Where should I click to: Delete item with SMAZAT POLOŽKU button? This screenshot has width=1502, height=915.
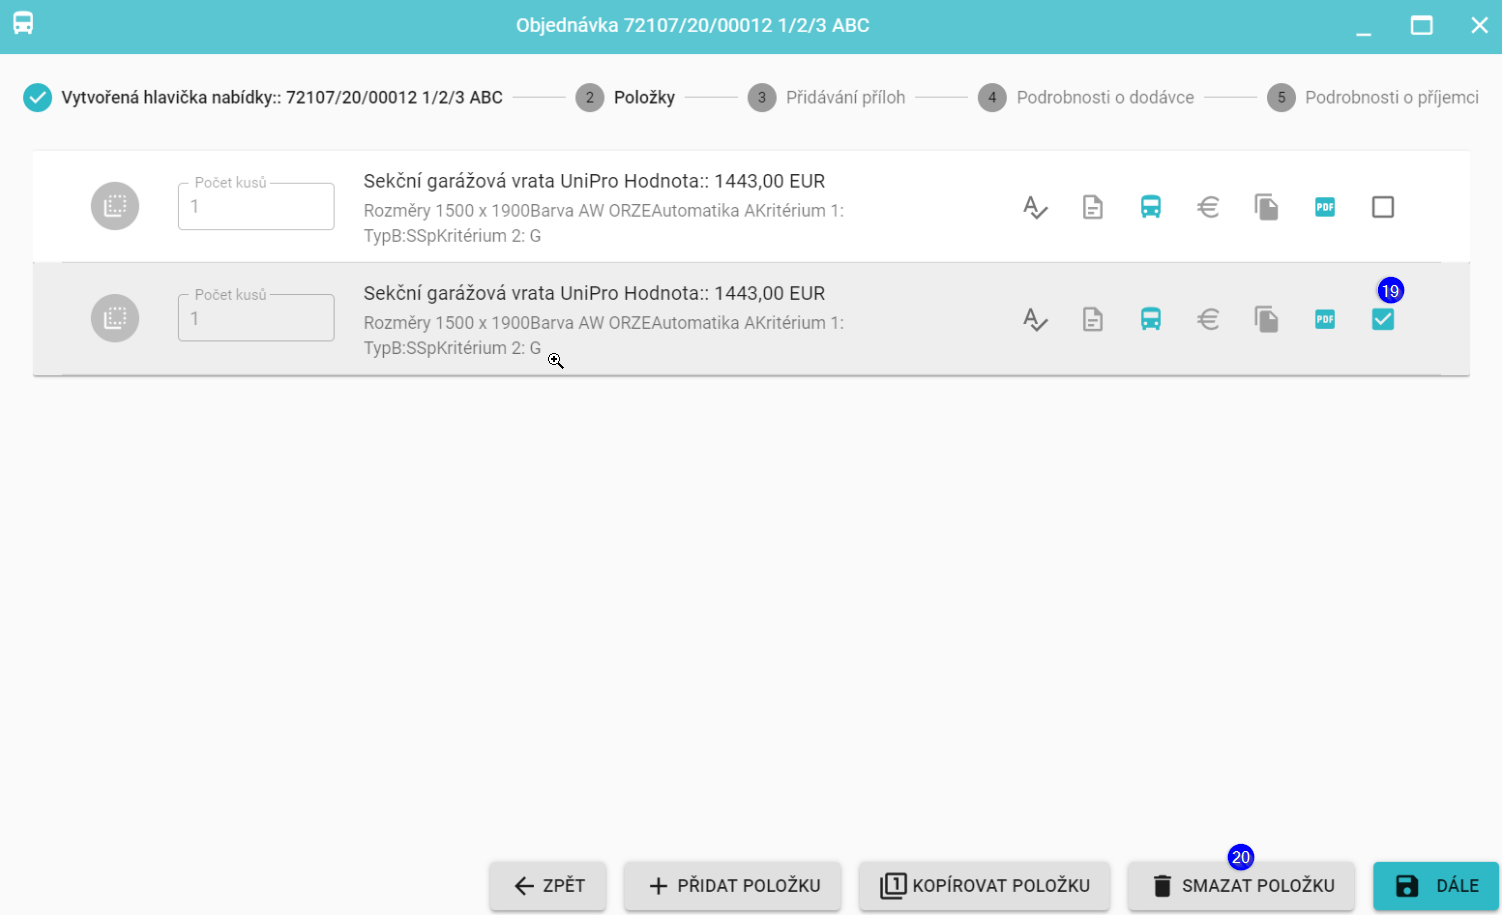click(x=1241, y=886)
